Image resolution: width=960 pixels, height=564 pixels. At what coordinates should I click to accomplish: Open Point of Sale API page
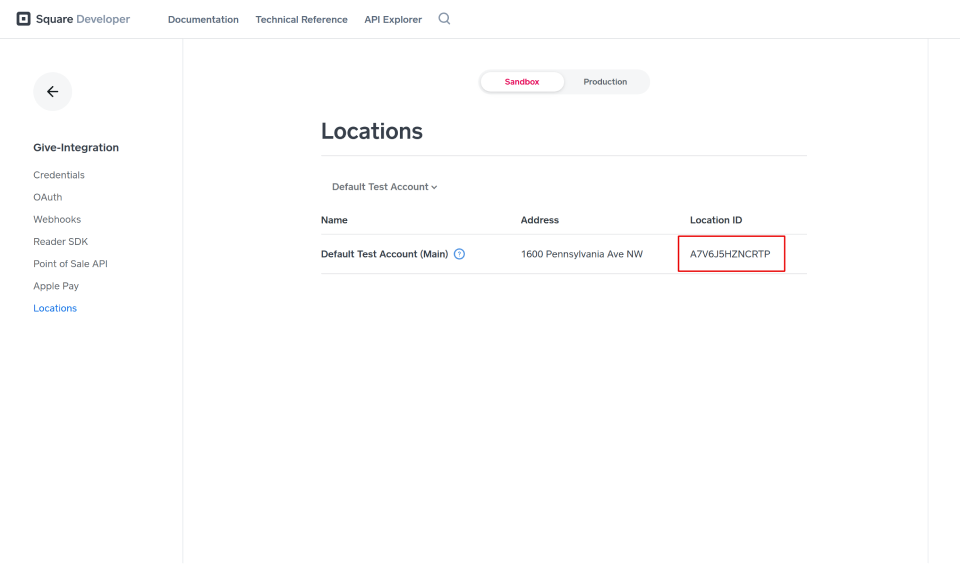70,264
